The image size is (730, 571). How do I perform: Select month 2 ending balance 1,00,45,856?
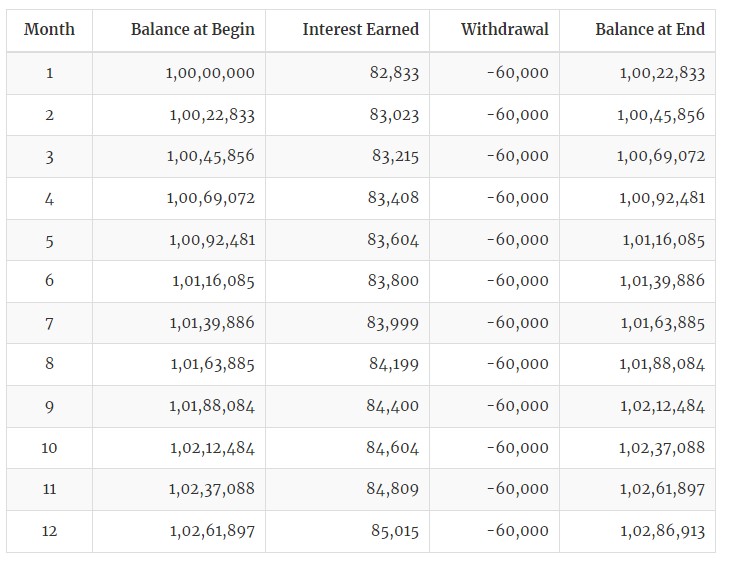pyautogui.click(x=661, y=115)
